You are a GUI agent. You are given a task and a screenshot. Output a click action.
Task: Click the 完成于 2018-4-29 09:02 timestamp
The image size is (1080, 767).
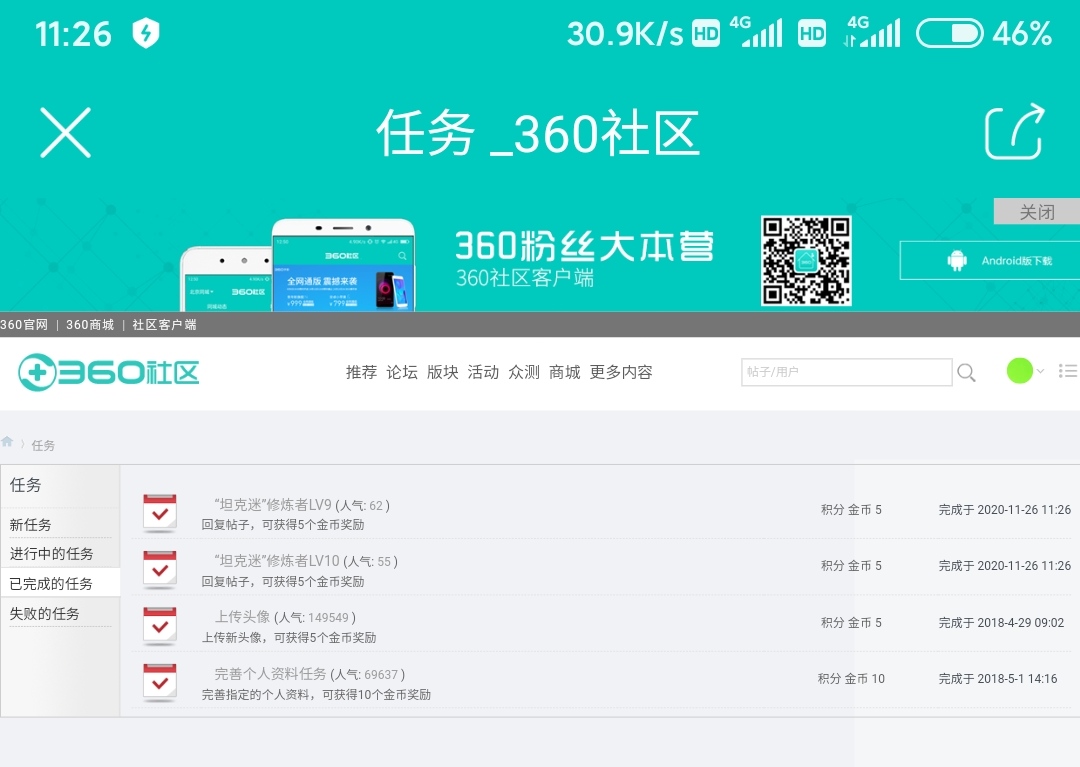click(1001, 622)
